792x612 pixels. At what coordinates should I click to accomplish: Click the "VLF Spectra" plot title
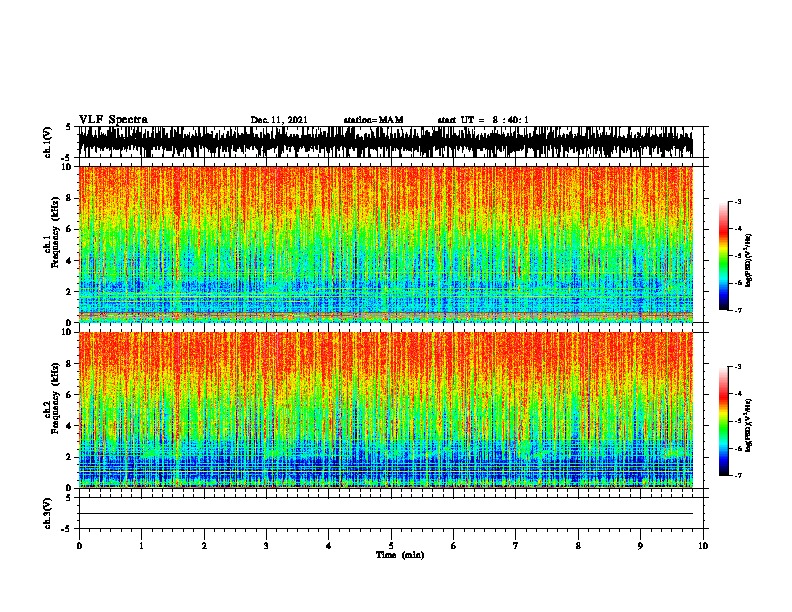(113, 120)
